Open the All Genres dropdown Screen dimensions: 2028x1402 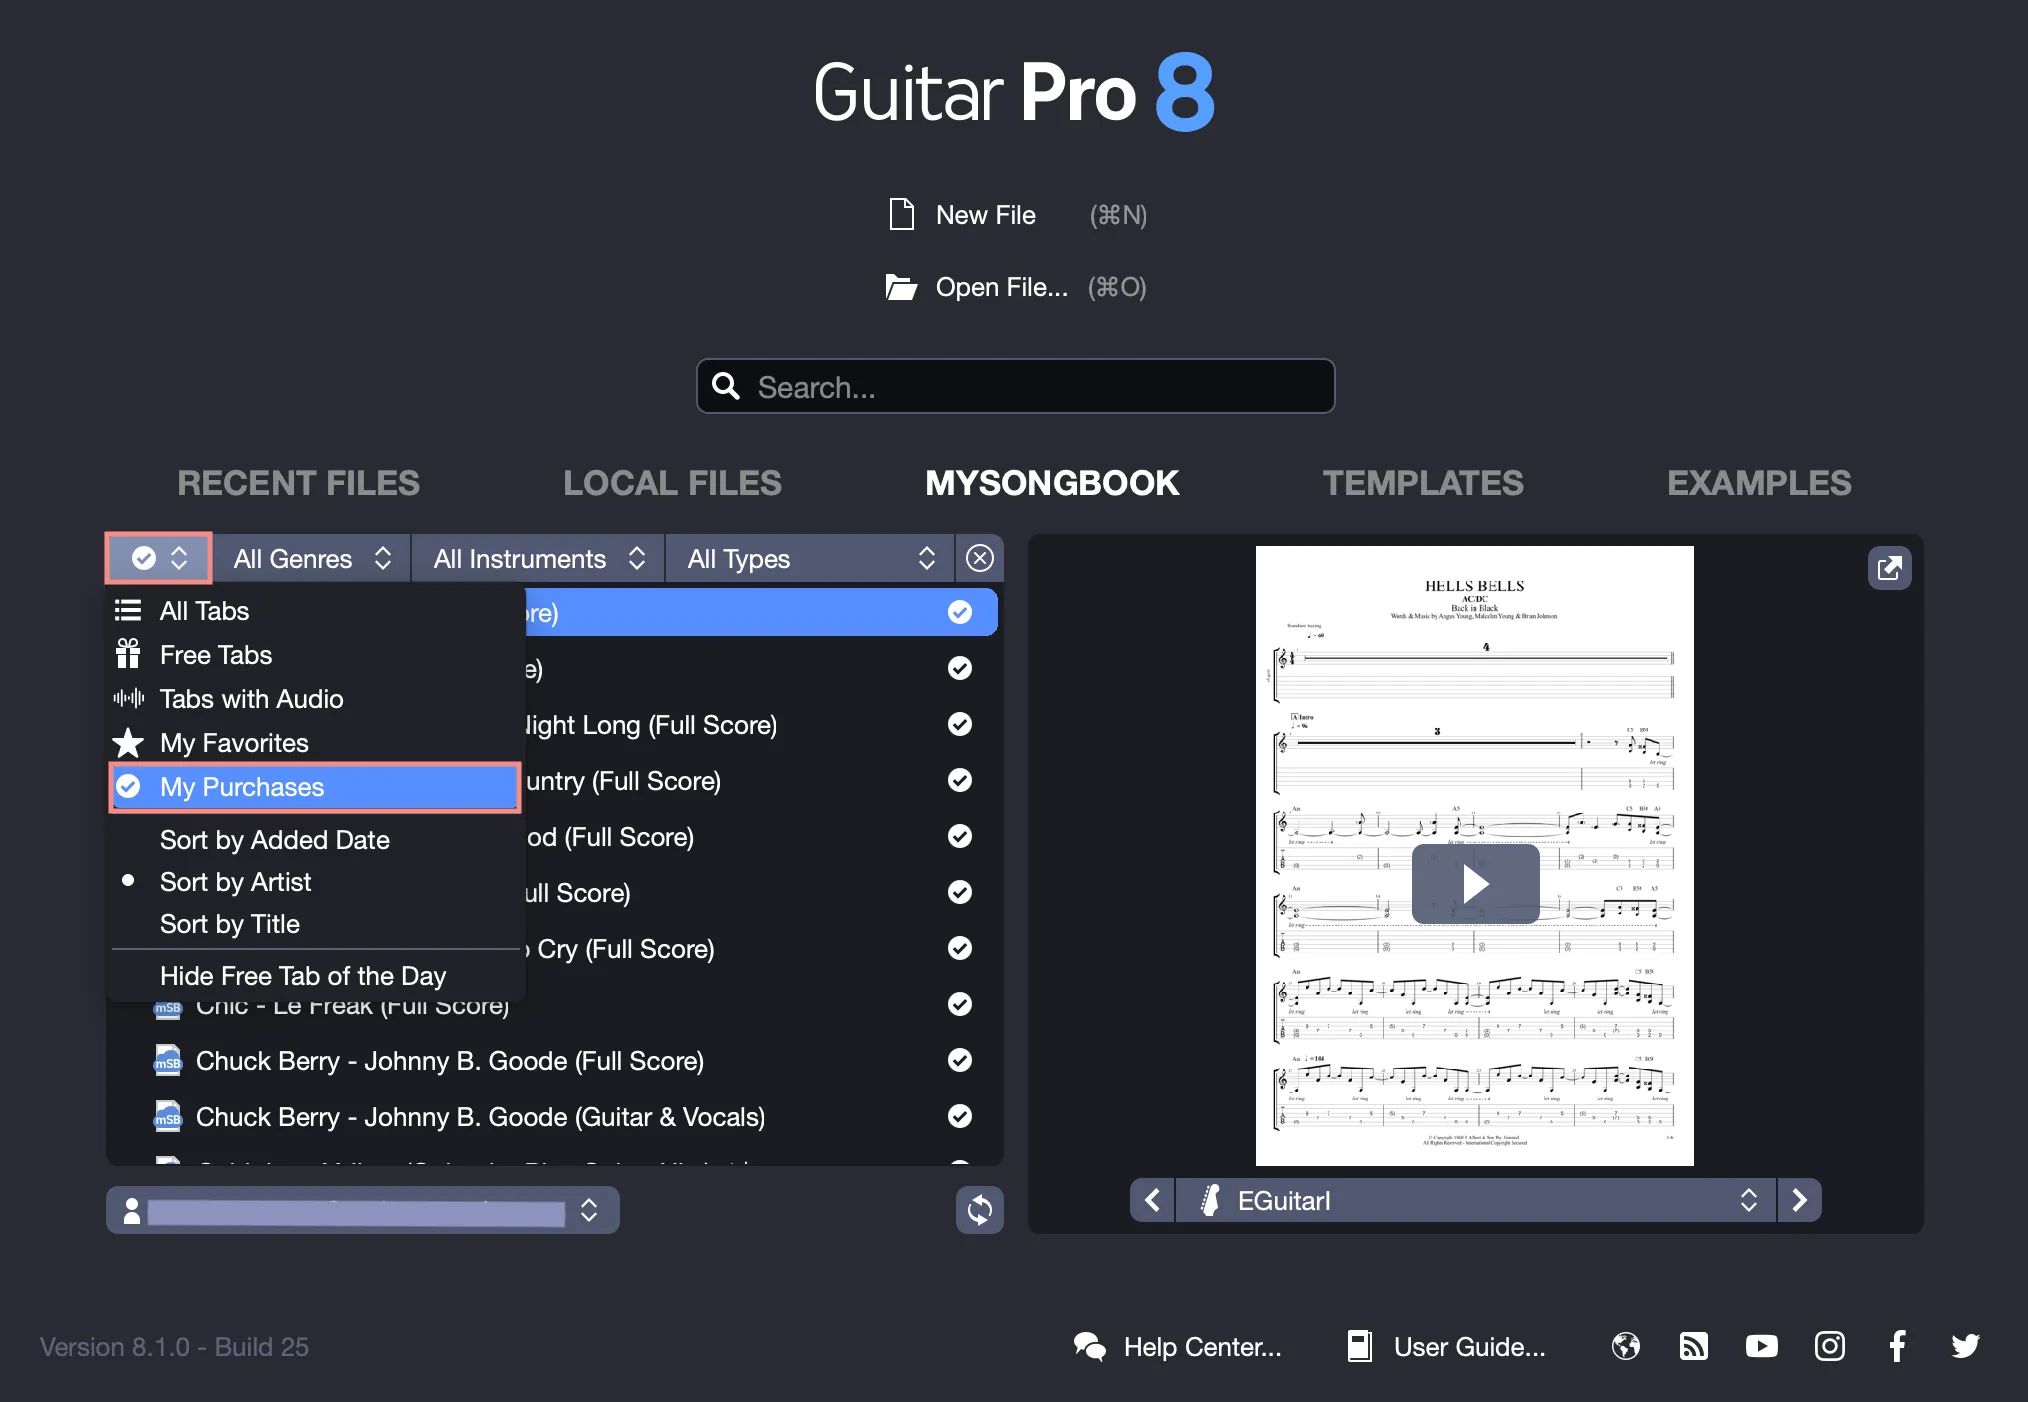click(311, 558)
